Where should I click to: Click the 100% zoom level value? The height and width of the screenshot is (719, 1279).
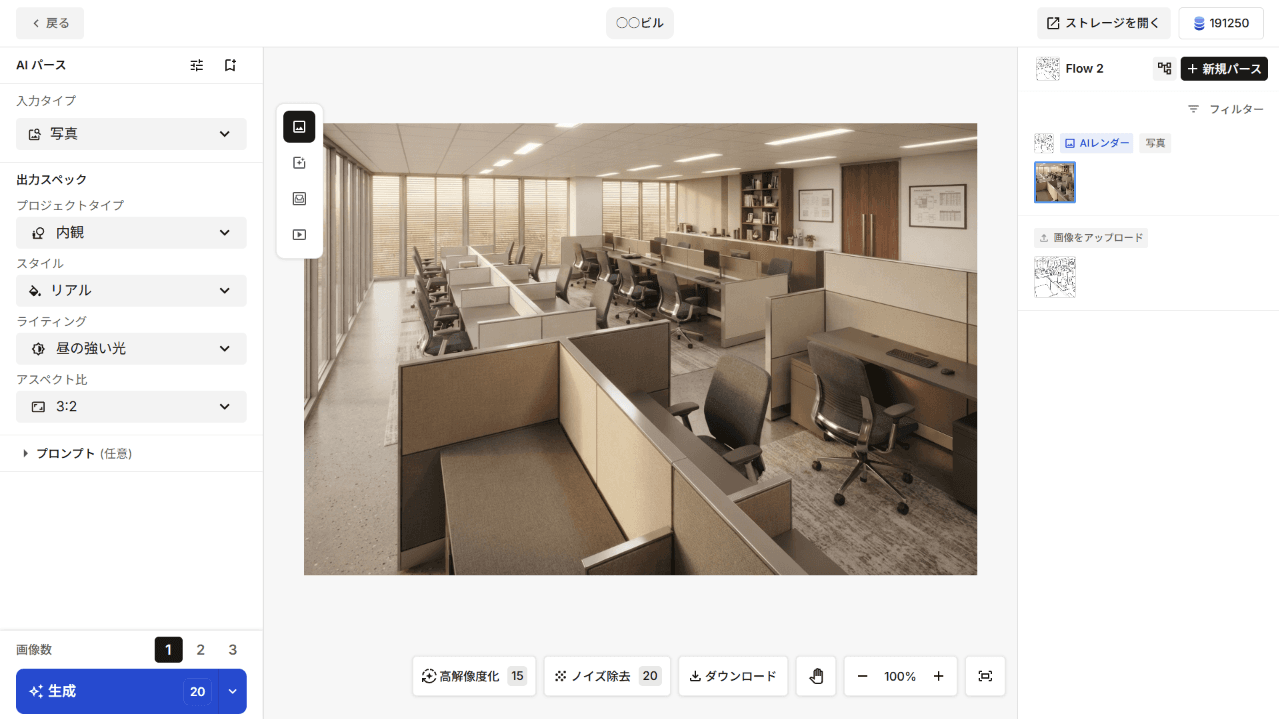[x=900, y=677]
